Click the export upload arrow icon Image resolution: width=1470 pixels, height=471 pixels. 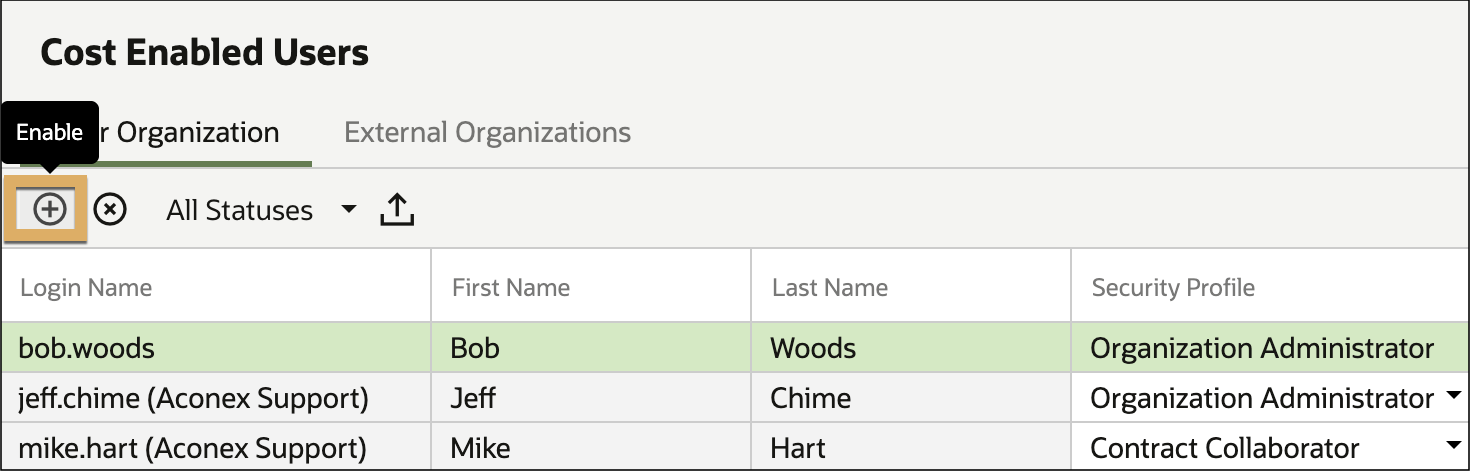click(x=397, y=210)
